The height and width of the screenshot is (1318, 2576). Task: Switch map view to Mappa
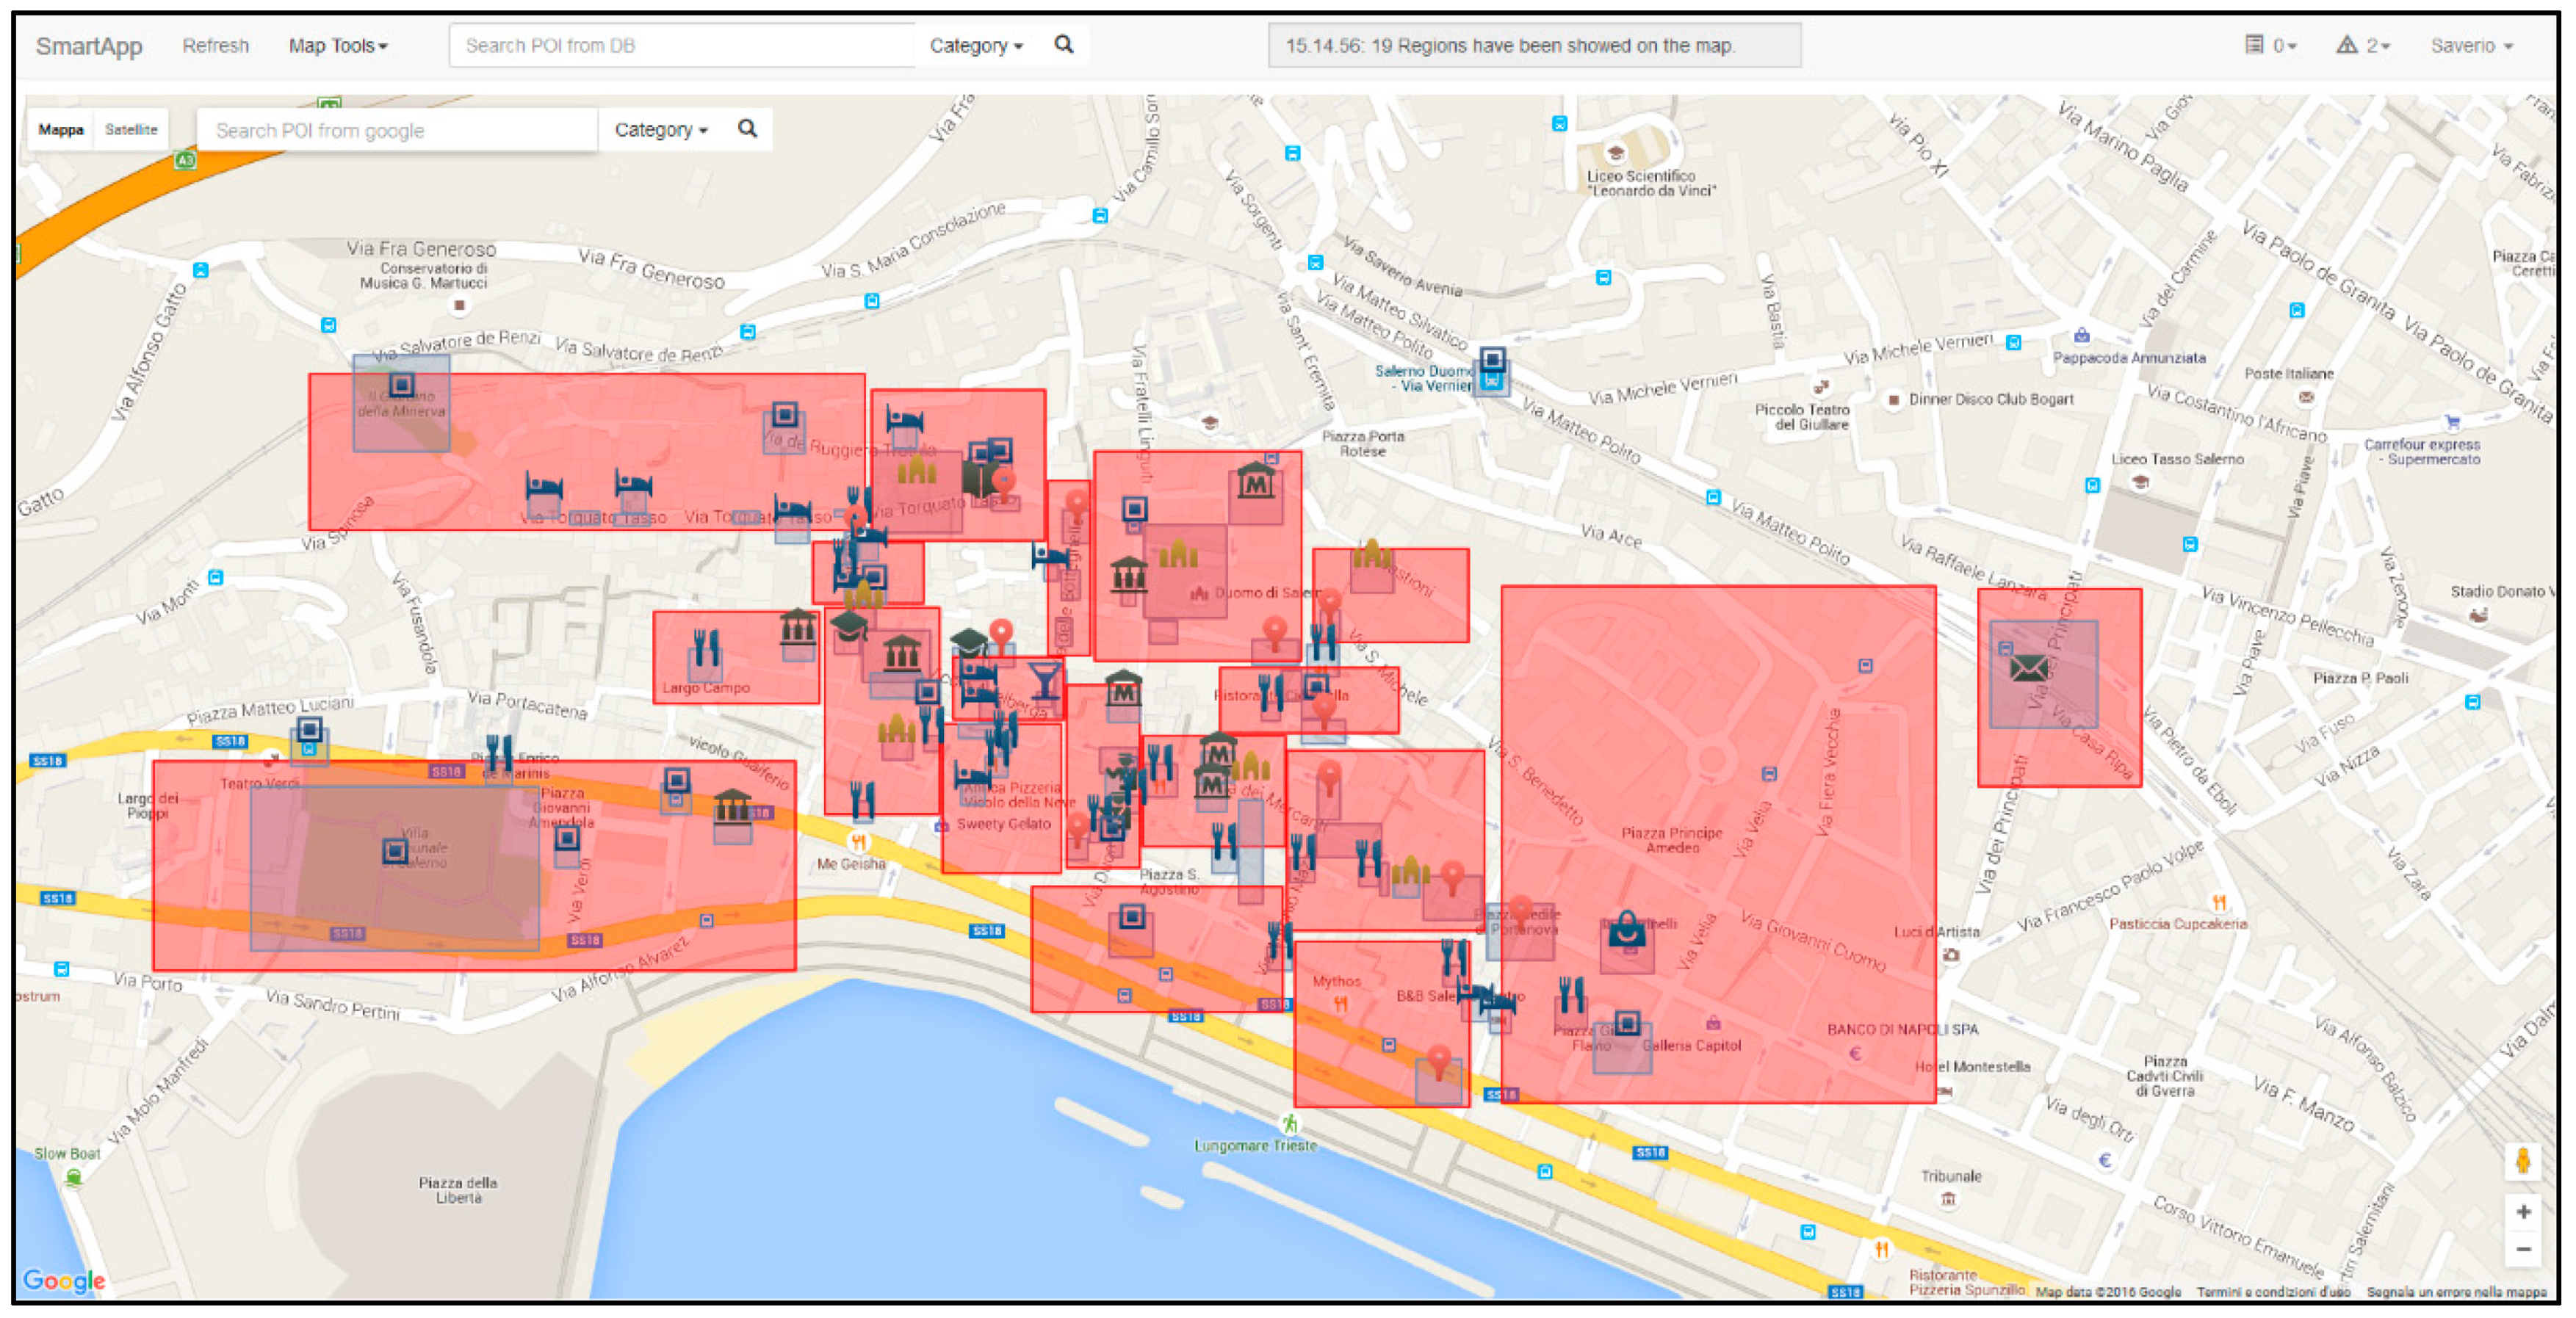coord(61,130)
